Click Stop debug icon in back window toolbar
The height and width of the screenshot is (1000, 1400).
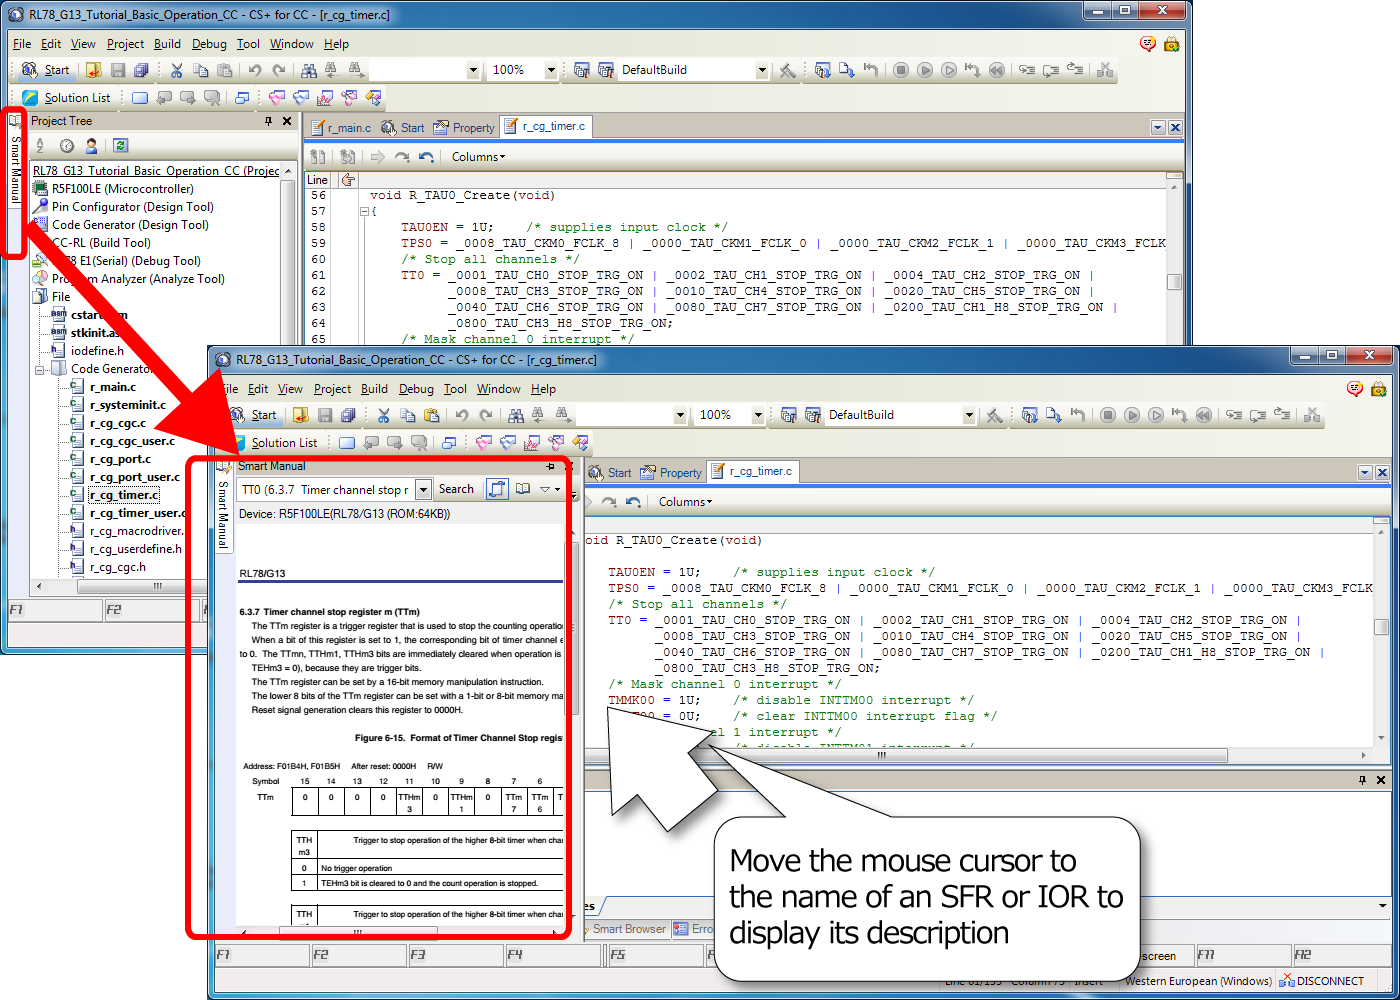[x=901, y=70]
